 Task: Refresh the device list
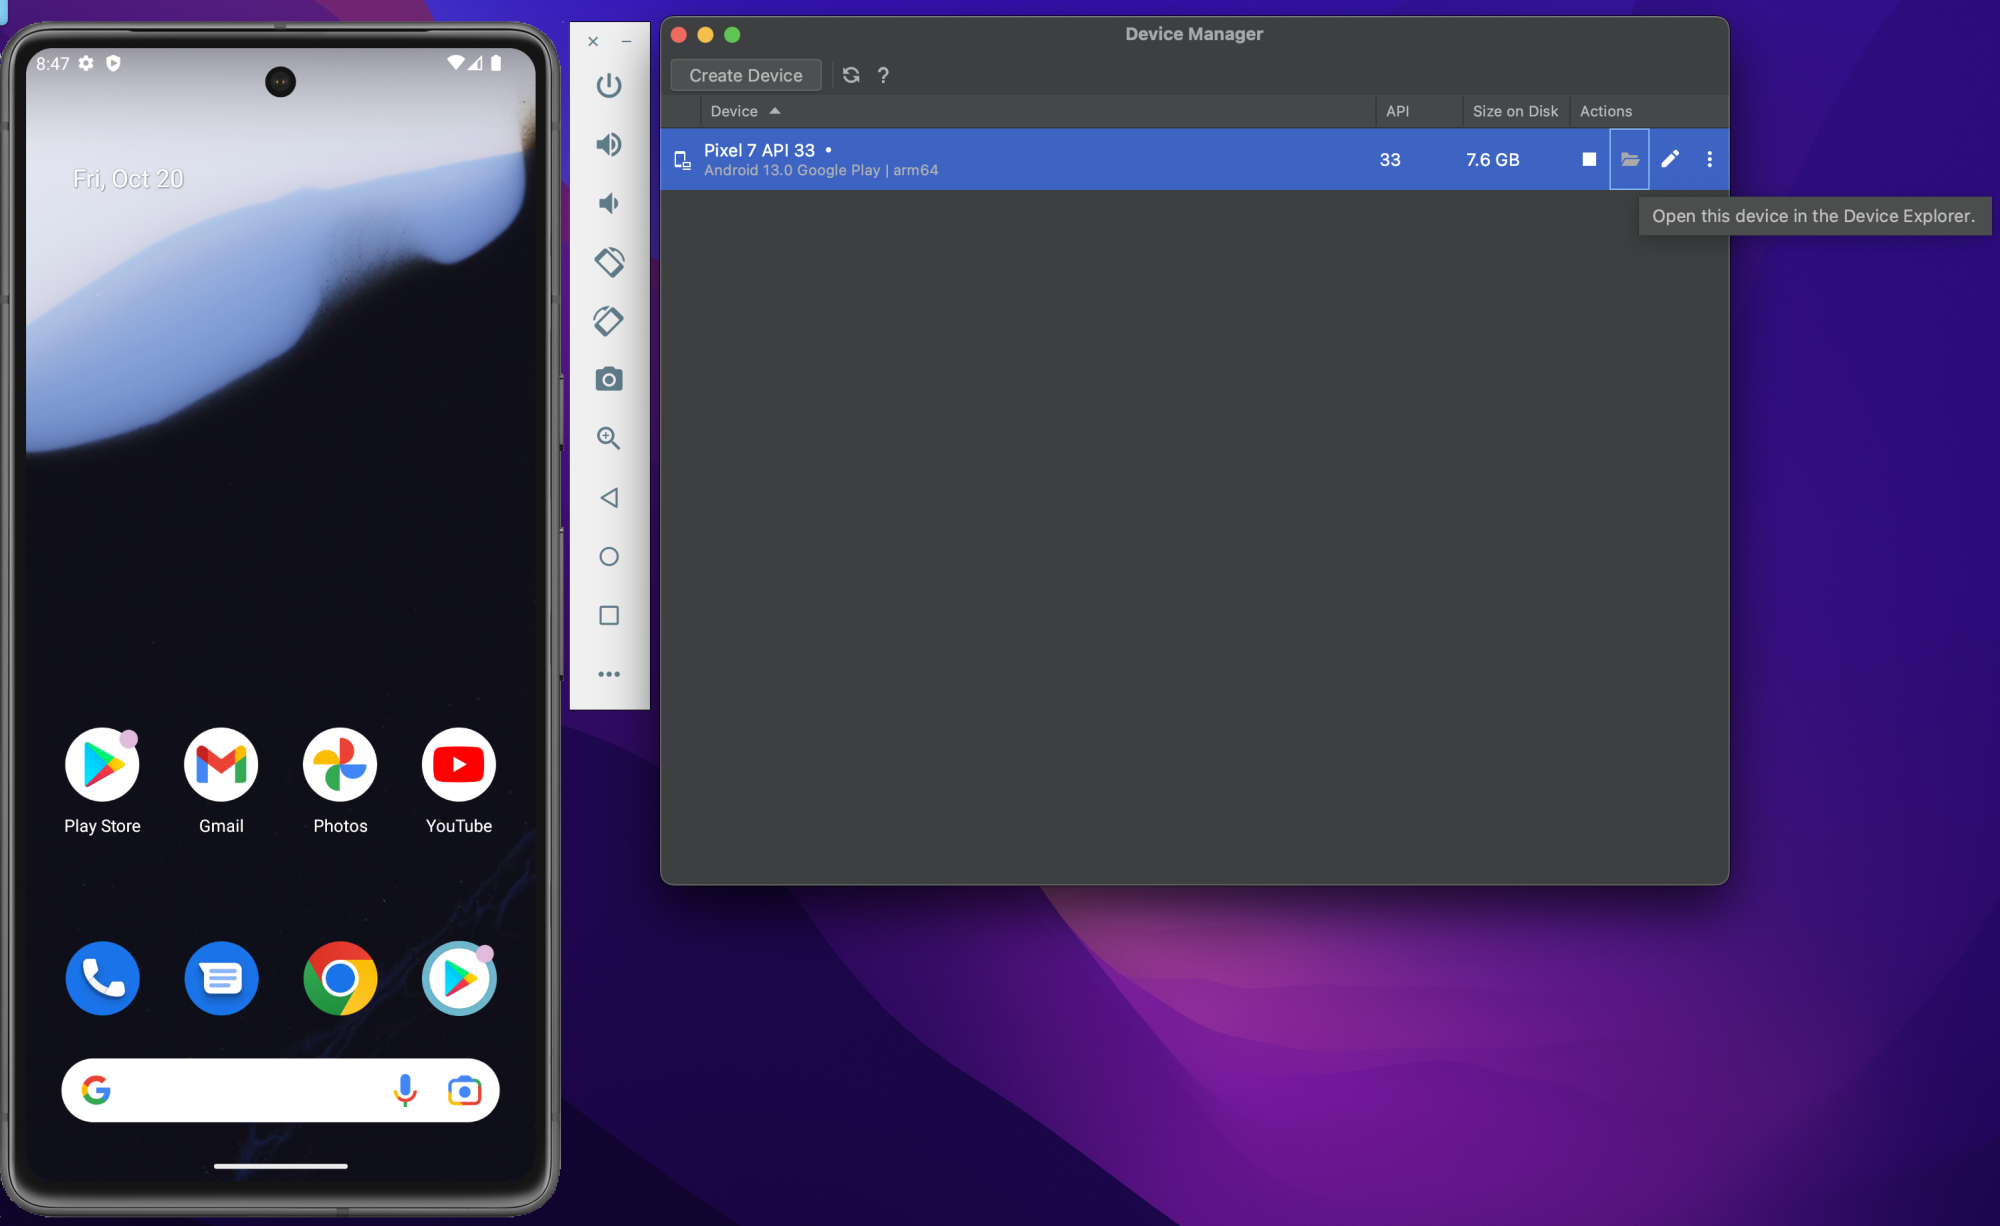pos(851,76)
